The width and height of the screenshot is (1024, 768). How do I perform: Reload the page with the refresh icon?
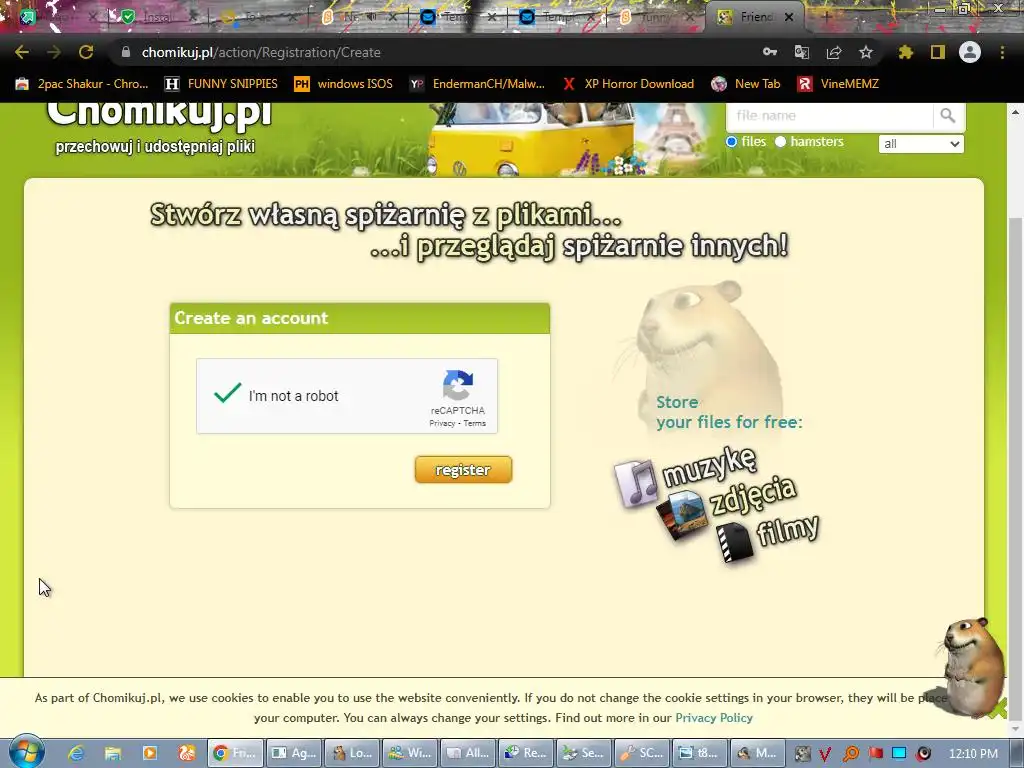86,52
